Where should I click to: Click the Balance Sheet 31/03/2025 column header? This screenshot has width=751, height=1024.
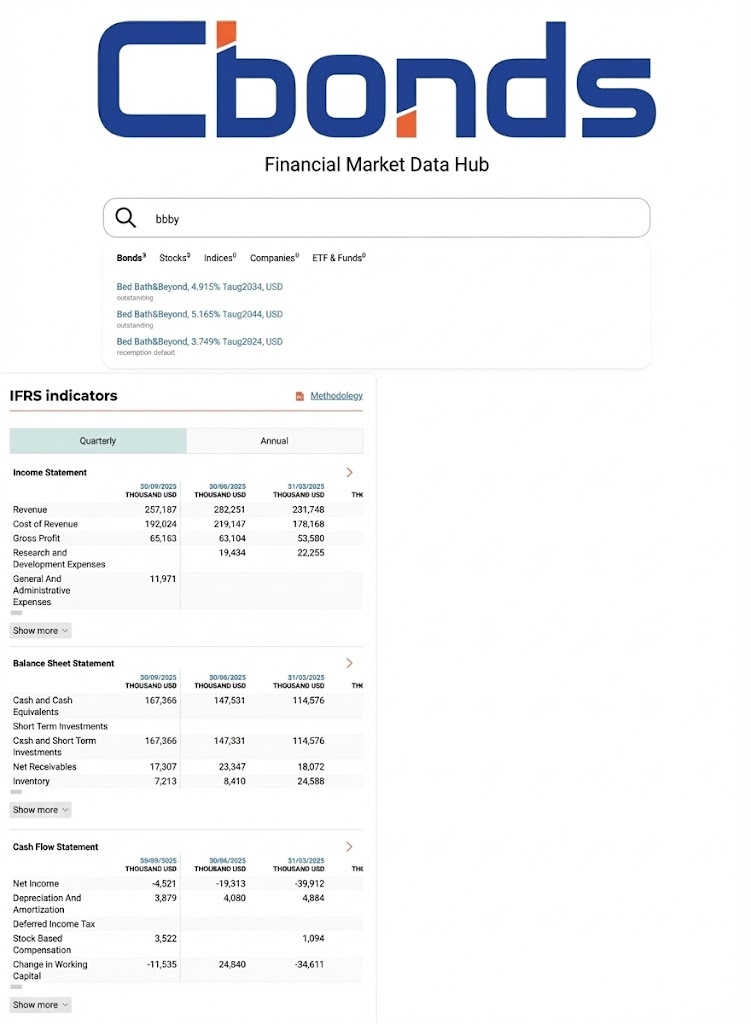pyautogui.click(x=298, y=681)
